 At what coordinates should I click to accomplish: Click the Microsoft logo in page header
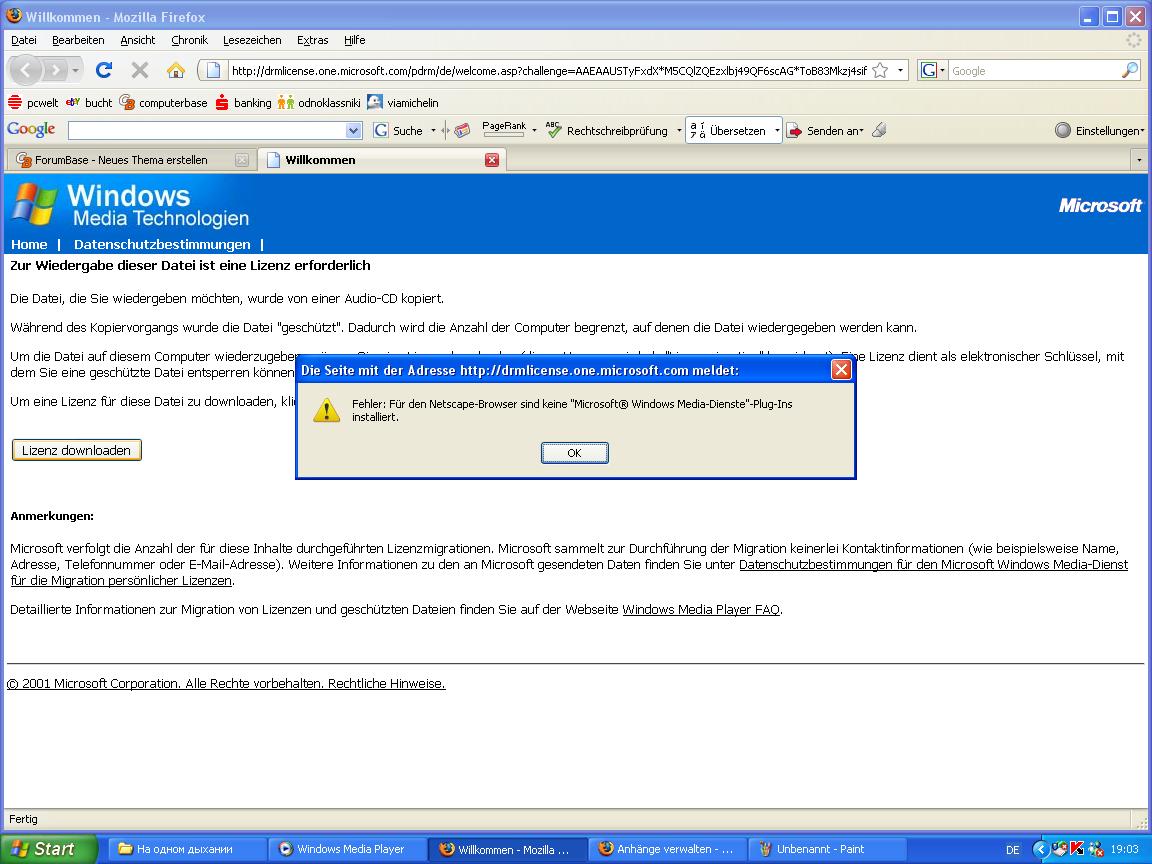1100,206
